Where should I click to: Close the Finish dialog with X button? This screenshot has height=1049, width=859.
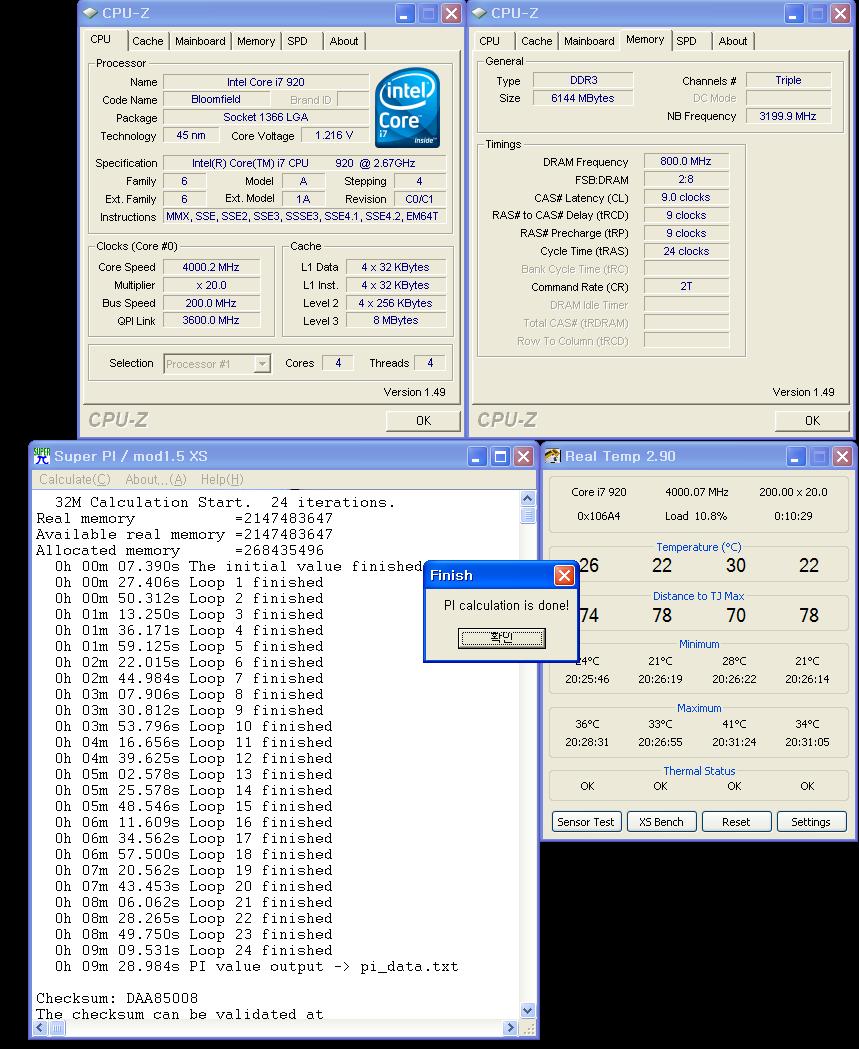point(564,575)
